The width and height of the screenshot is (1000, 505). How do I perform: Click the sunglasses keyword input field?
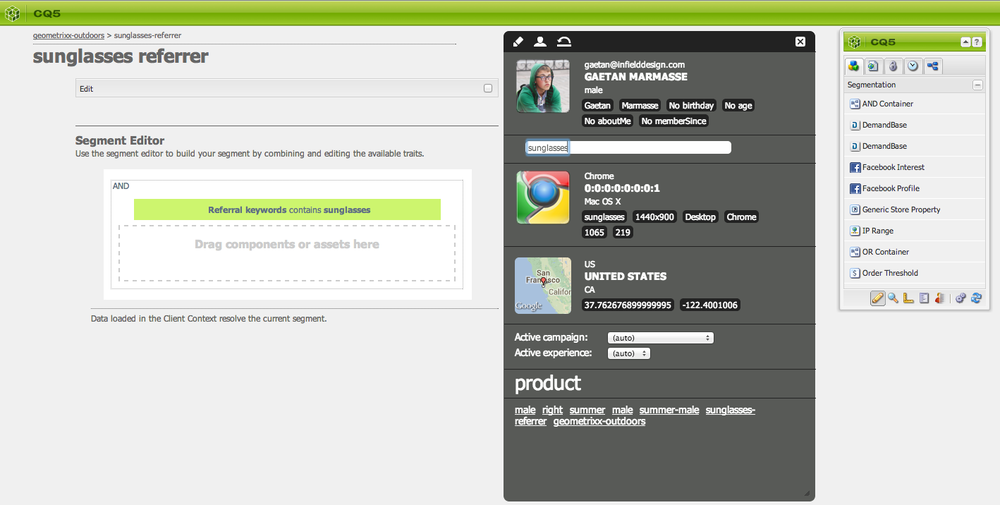point(628,147)
